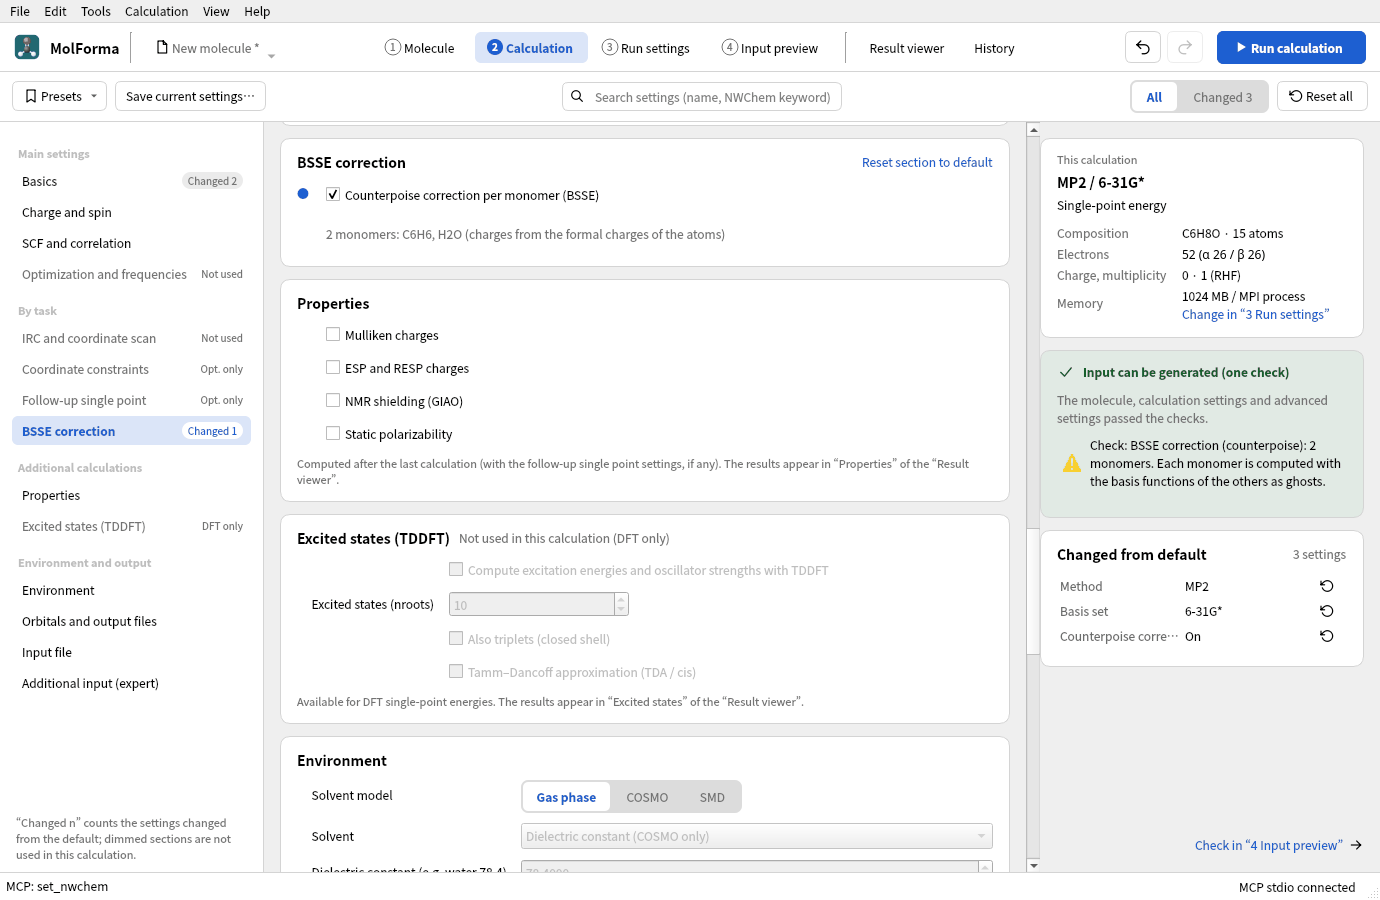Image resolution: width=1380 pixels, height=900 pixels.
Task: Open the Calculation menu in the menu bar
Action: click(156, 11)
